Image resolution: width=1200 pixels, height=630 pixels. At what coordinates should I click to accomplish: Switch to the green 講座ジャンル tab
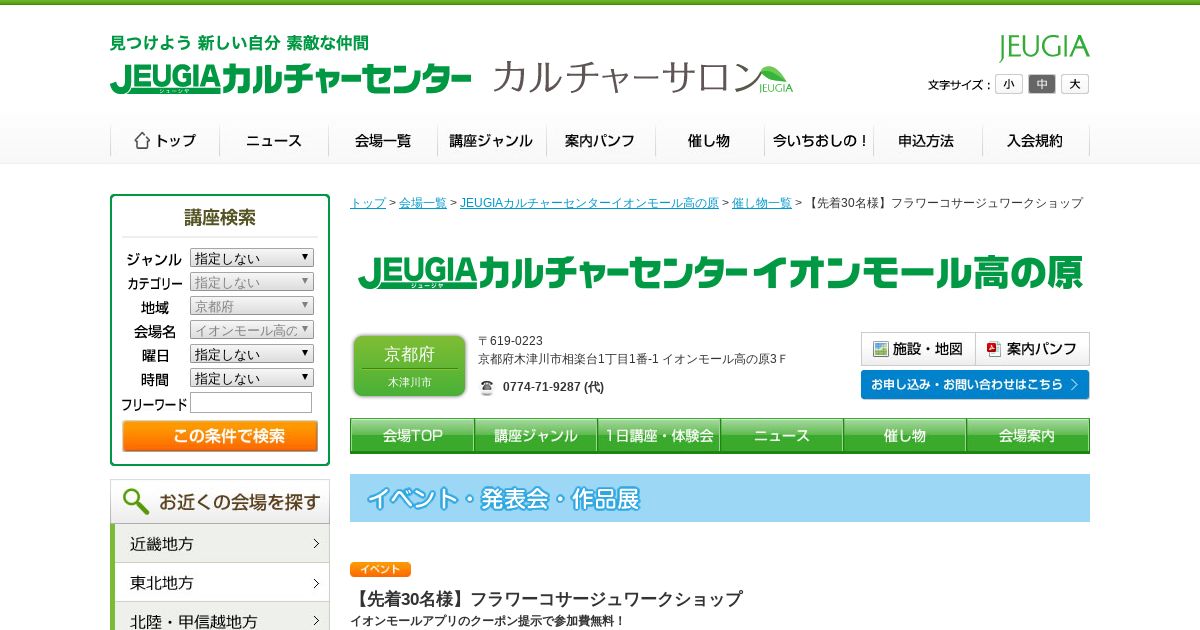pyautogui.click(x=536, y=436)
